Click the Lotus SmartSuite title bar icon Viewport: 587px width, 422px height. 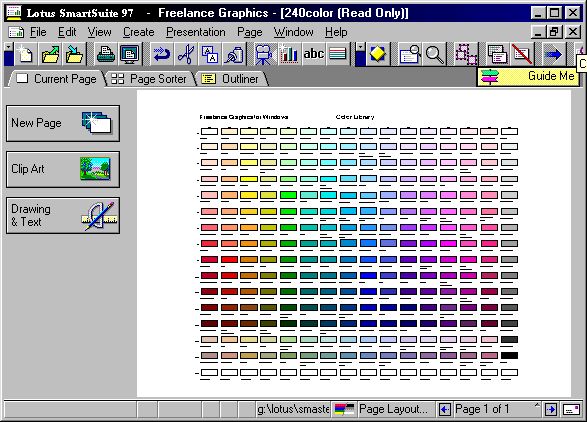tap(14, 12)
